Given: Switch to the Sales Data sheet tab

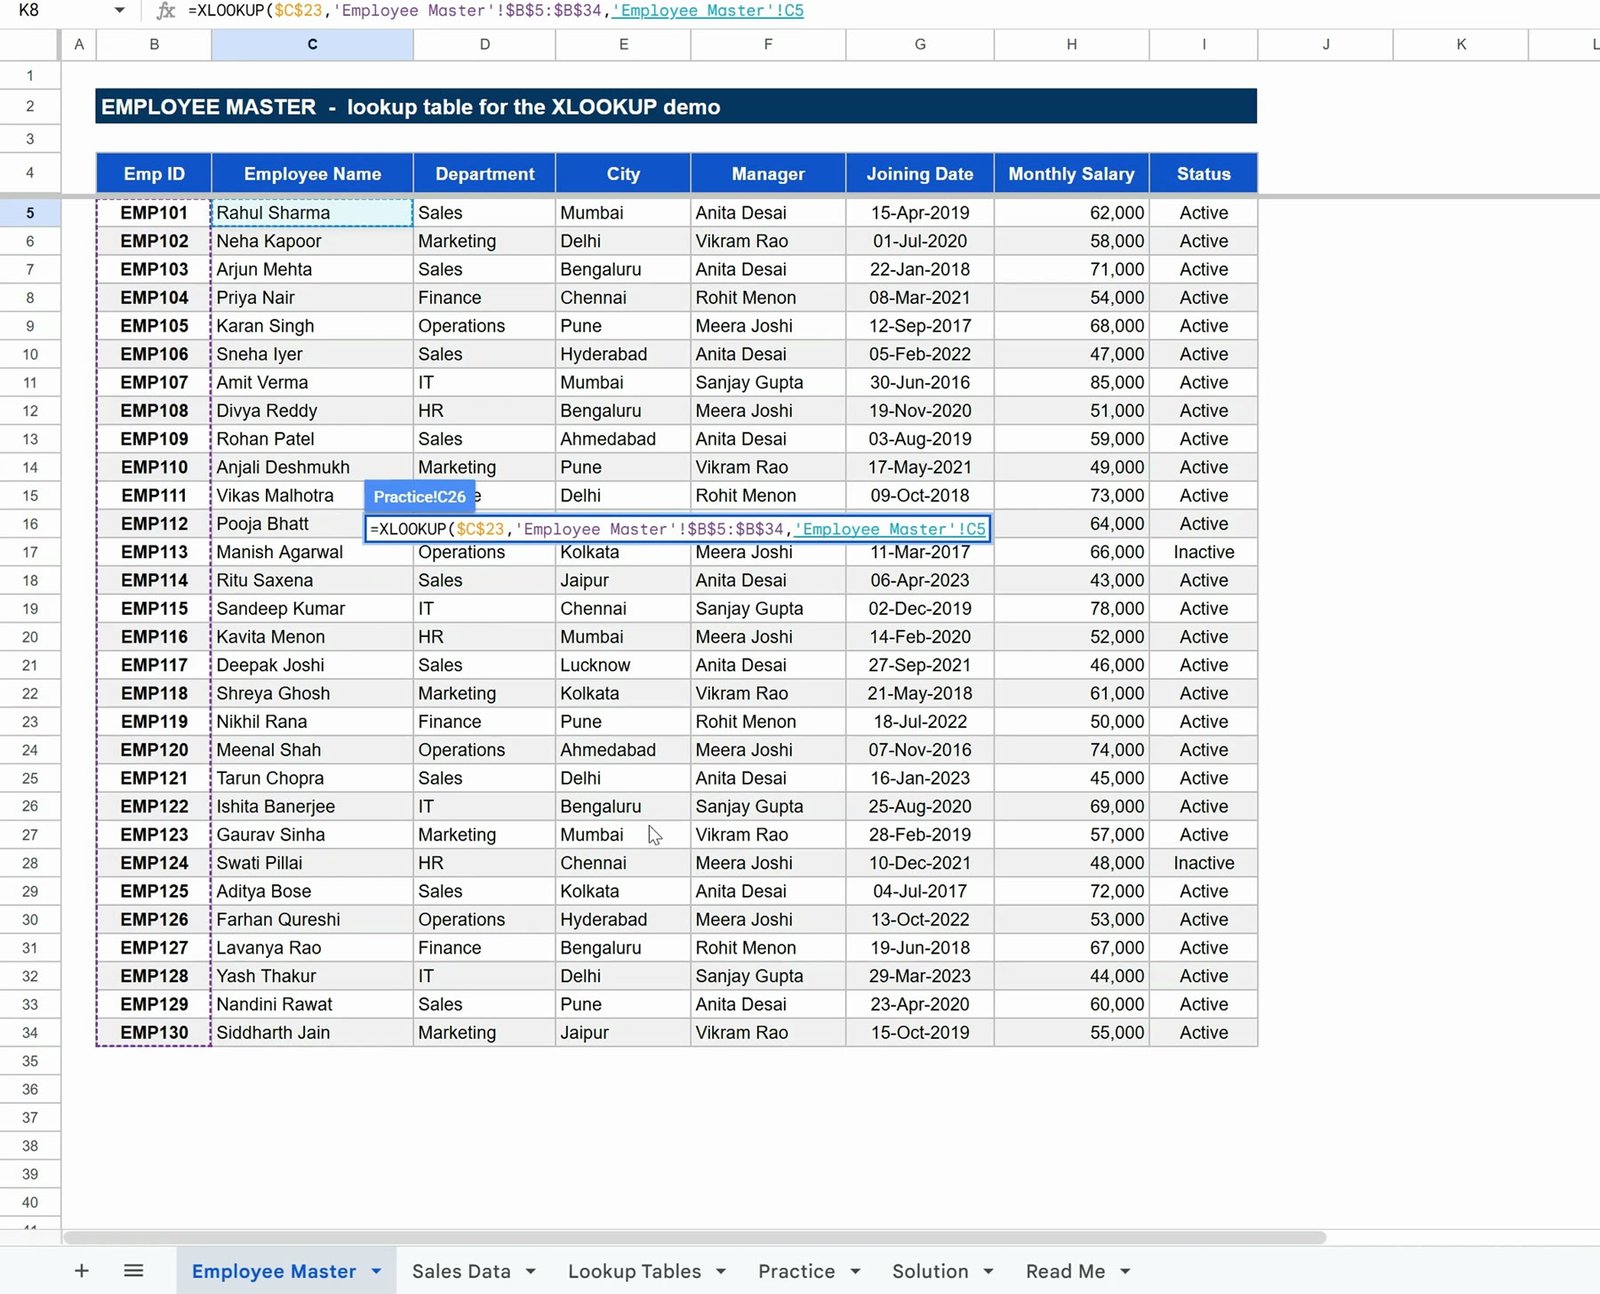Looking at the screenshot, I should 461,1271.
